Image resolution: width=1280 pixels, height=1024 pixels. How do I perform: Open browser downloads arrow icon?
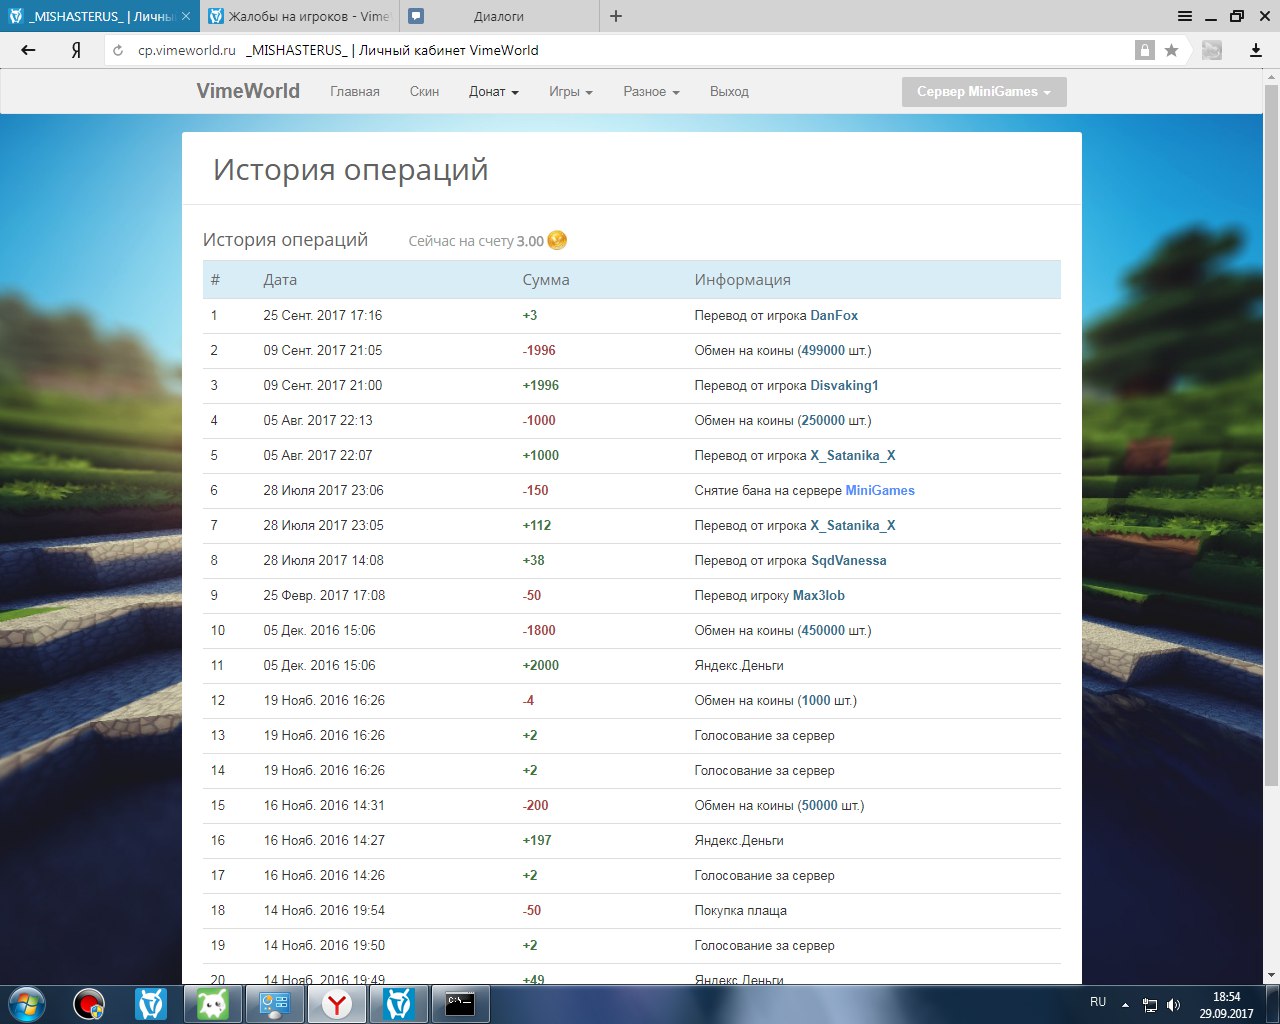coord(1256,50)
